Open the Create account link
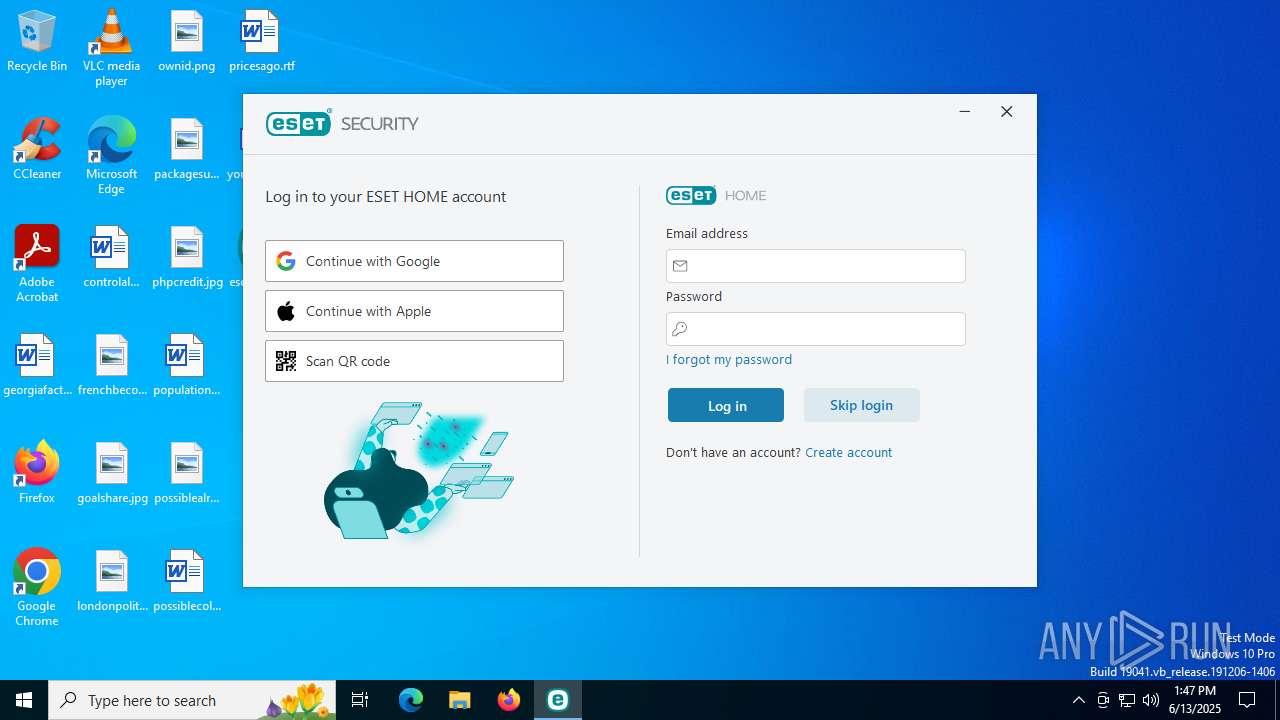The image size is (1280, 720). point(848,453)
